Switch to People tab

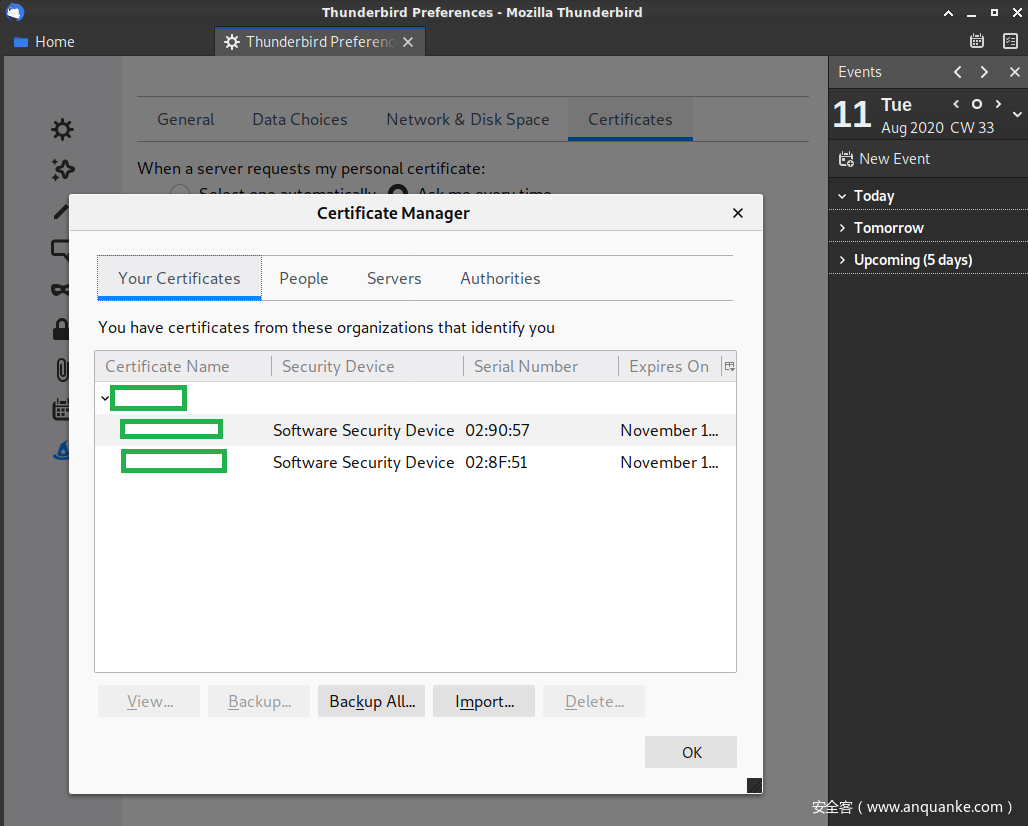[x=304, y=278]
